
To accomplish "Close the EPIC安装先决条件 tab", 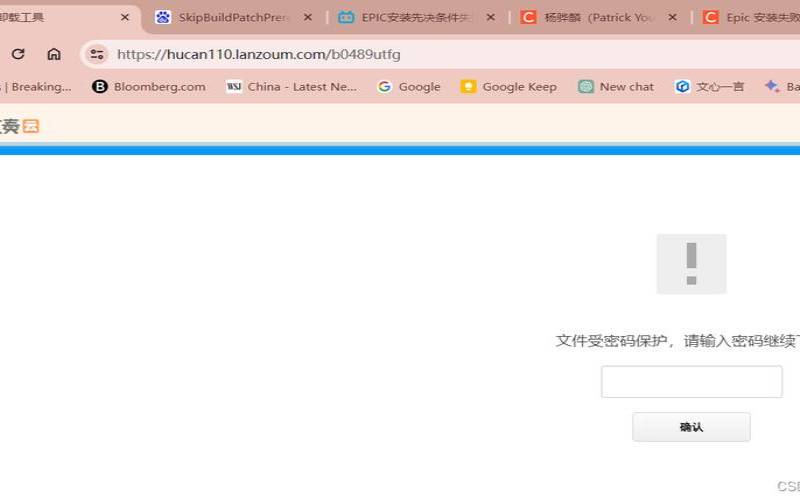I will pyautogui.click(x=490, y=18).
